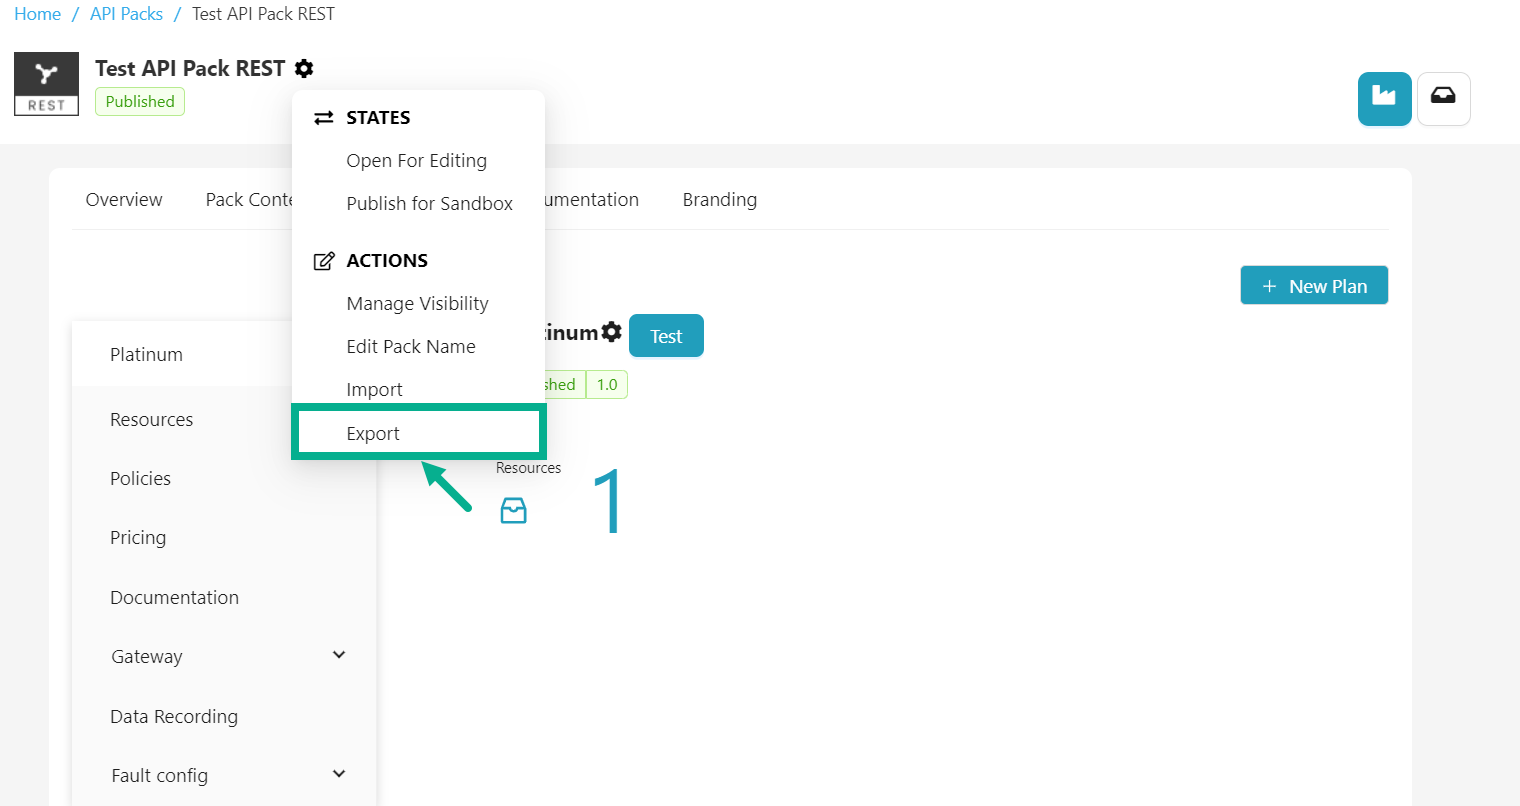Choose Import in the actions menu
Screen dimensions: 1520x806
point(374,390)
